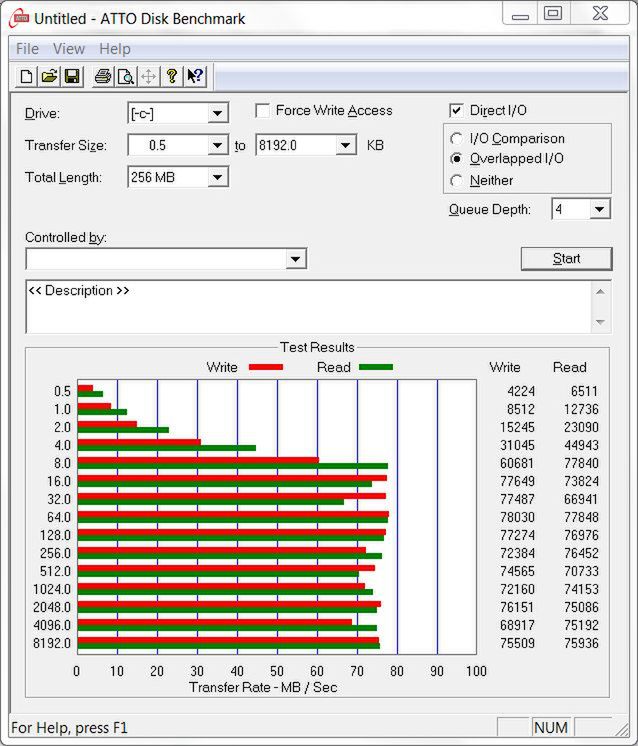
Task: Print results using the printer icon
Action: [103, 76]
